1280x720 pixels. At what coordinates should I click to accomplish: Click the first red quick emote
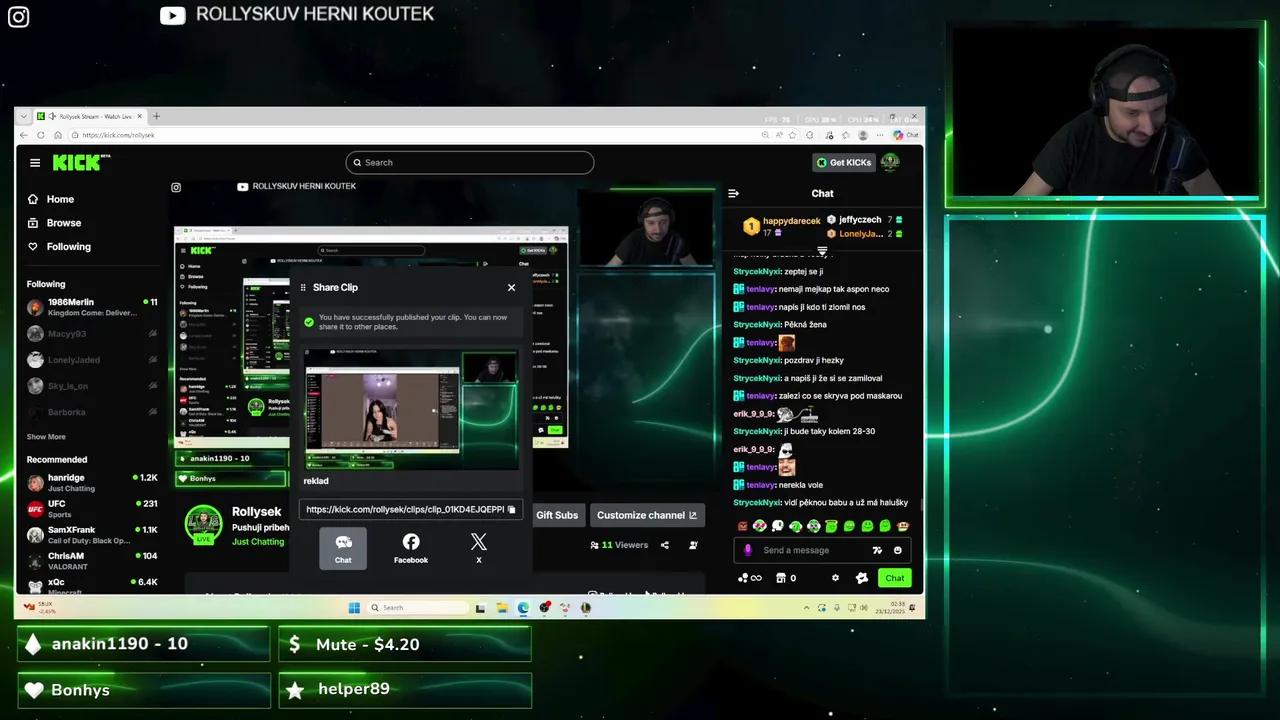point(742,526)
